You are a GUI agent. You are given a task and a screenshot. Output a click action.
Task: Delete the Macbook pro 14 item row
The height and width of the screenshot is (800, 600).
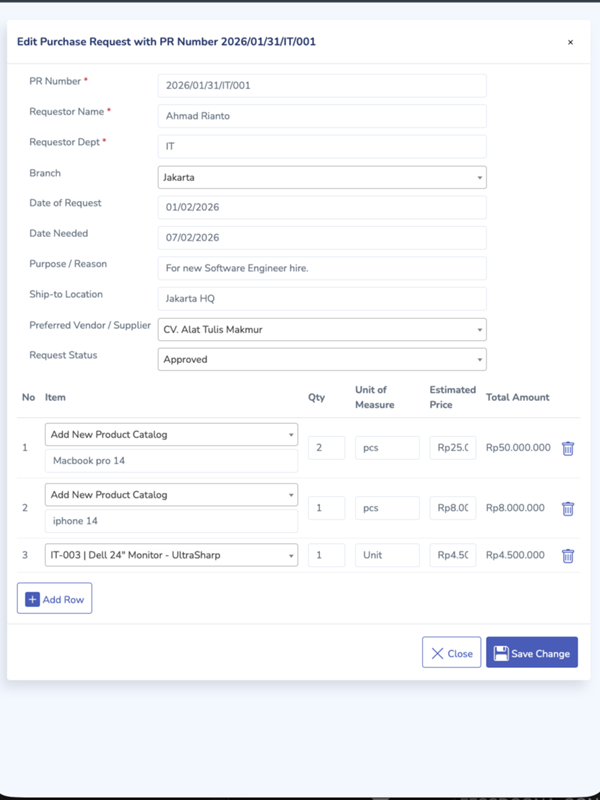(568, 448)
